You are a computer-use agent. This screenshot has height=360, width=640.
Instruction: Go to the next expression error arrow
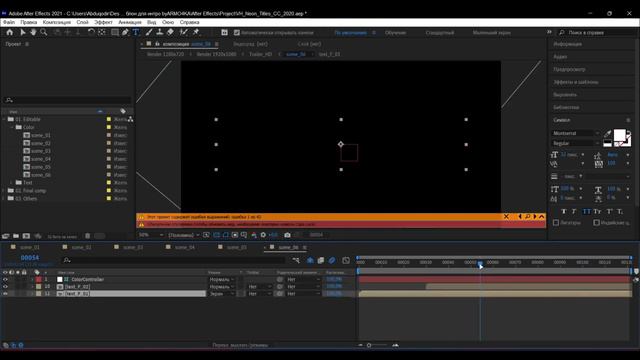535,217
